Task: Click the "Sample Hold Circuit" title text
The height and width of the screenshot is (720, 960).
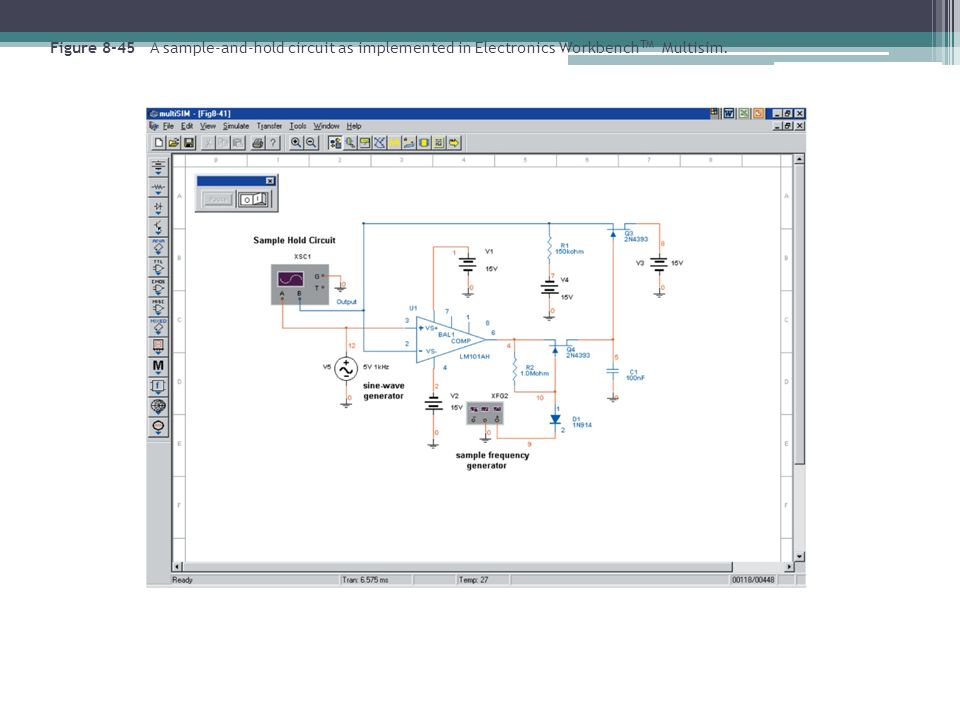Action: pyautogui.click(x=294, y=240)
